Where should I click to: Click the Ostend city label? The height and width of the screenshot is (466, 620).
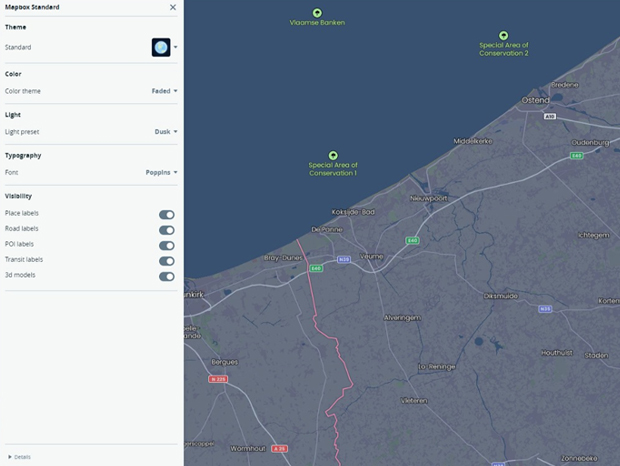(x=535, y=100)
